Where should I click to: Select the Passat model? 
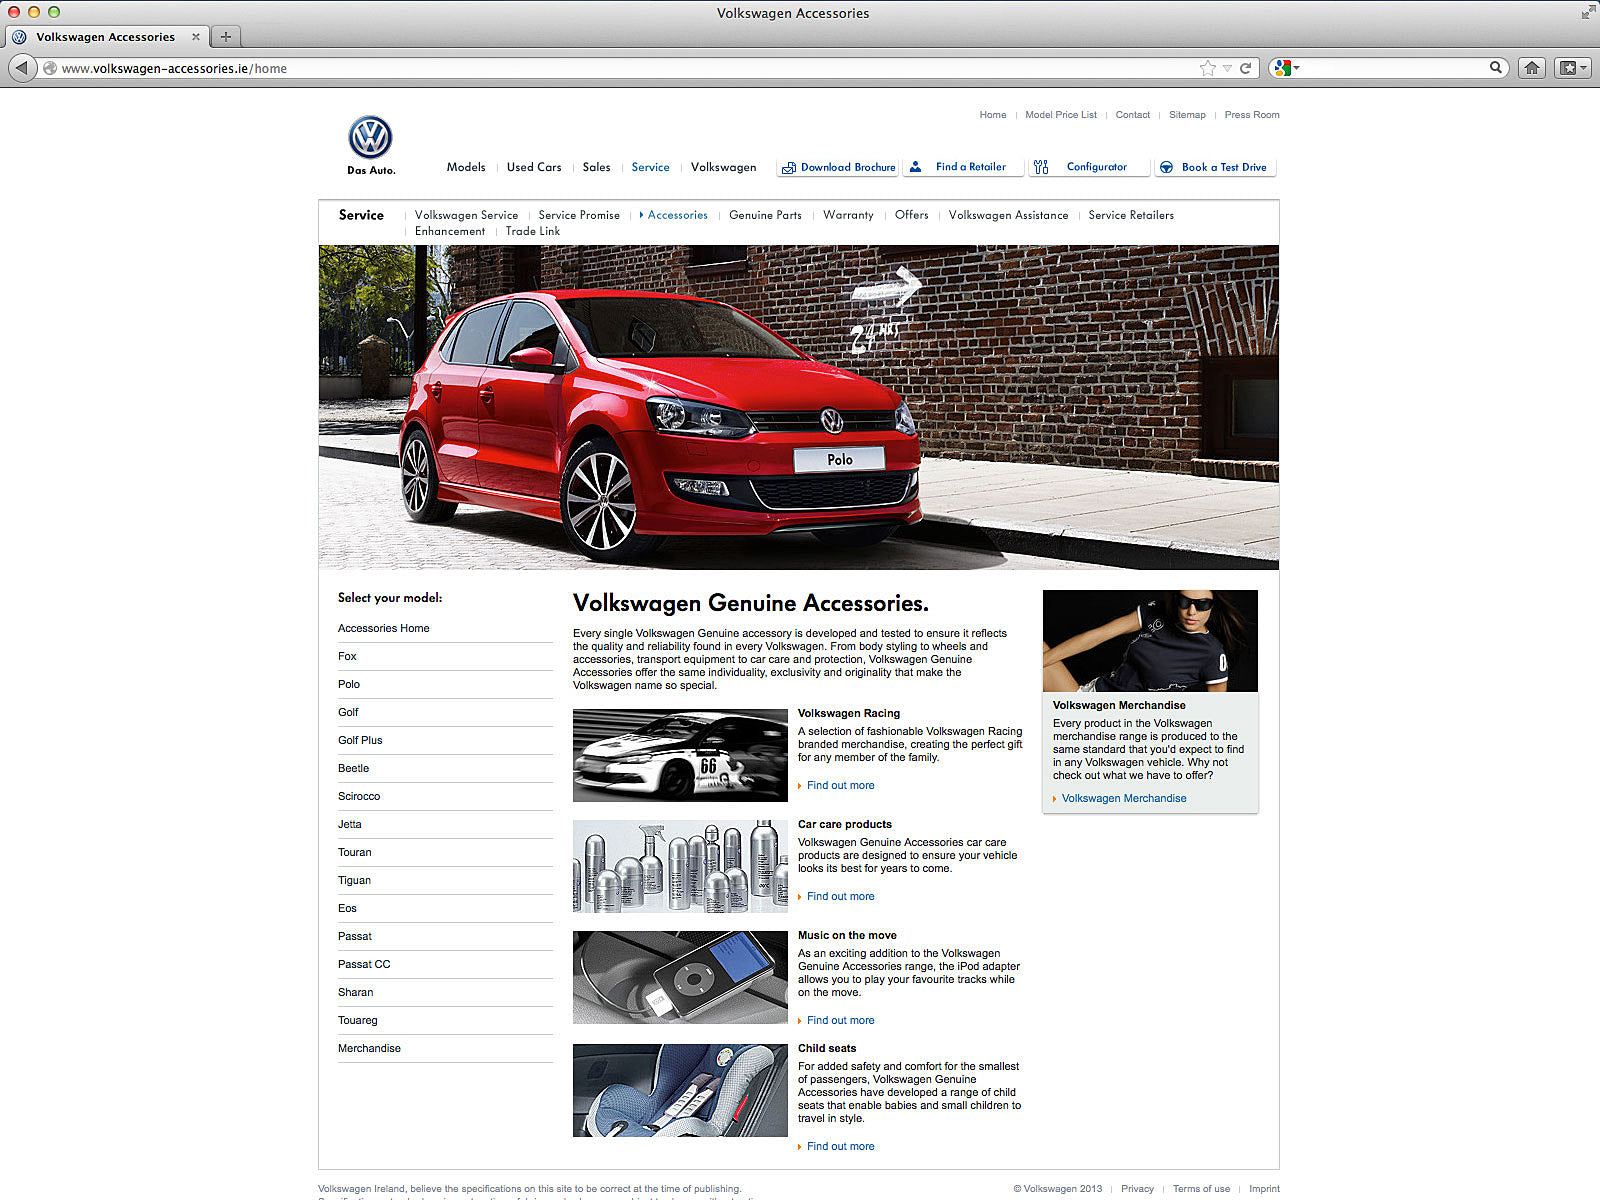point(355,936)
